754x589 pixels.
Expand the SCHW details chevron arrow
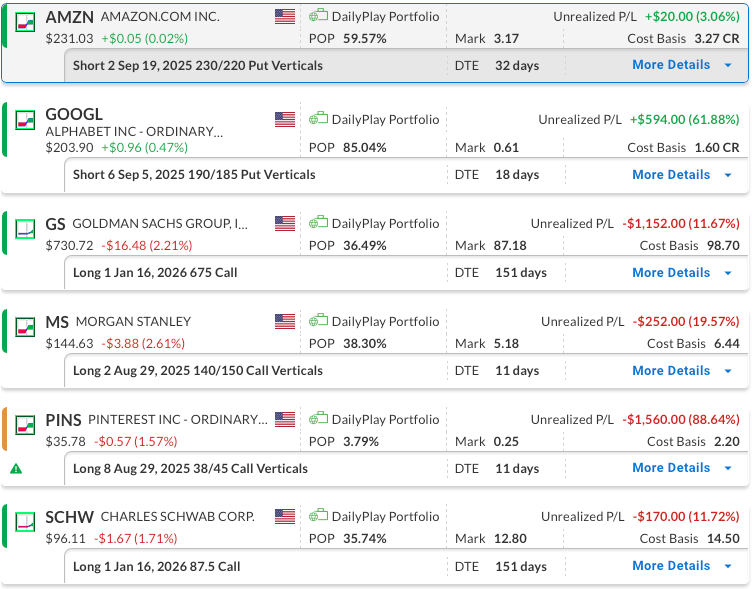click(728, 566)
